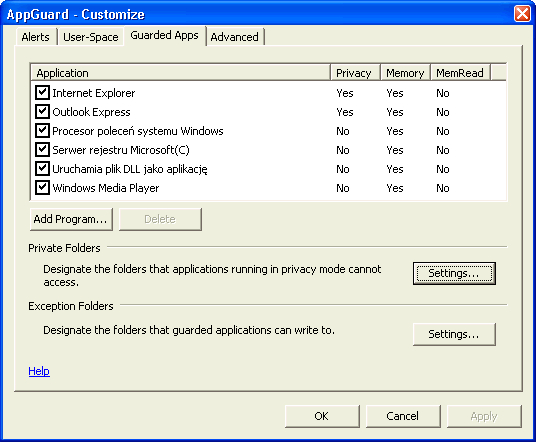Select Serwer rejestru Microsoft(C) entry
This screenshot has width=536, height=442.
pyautogui.click(x=121, y=150)
